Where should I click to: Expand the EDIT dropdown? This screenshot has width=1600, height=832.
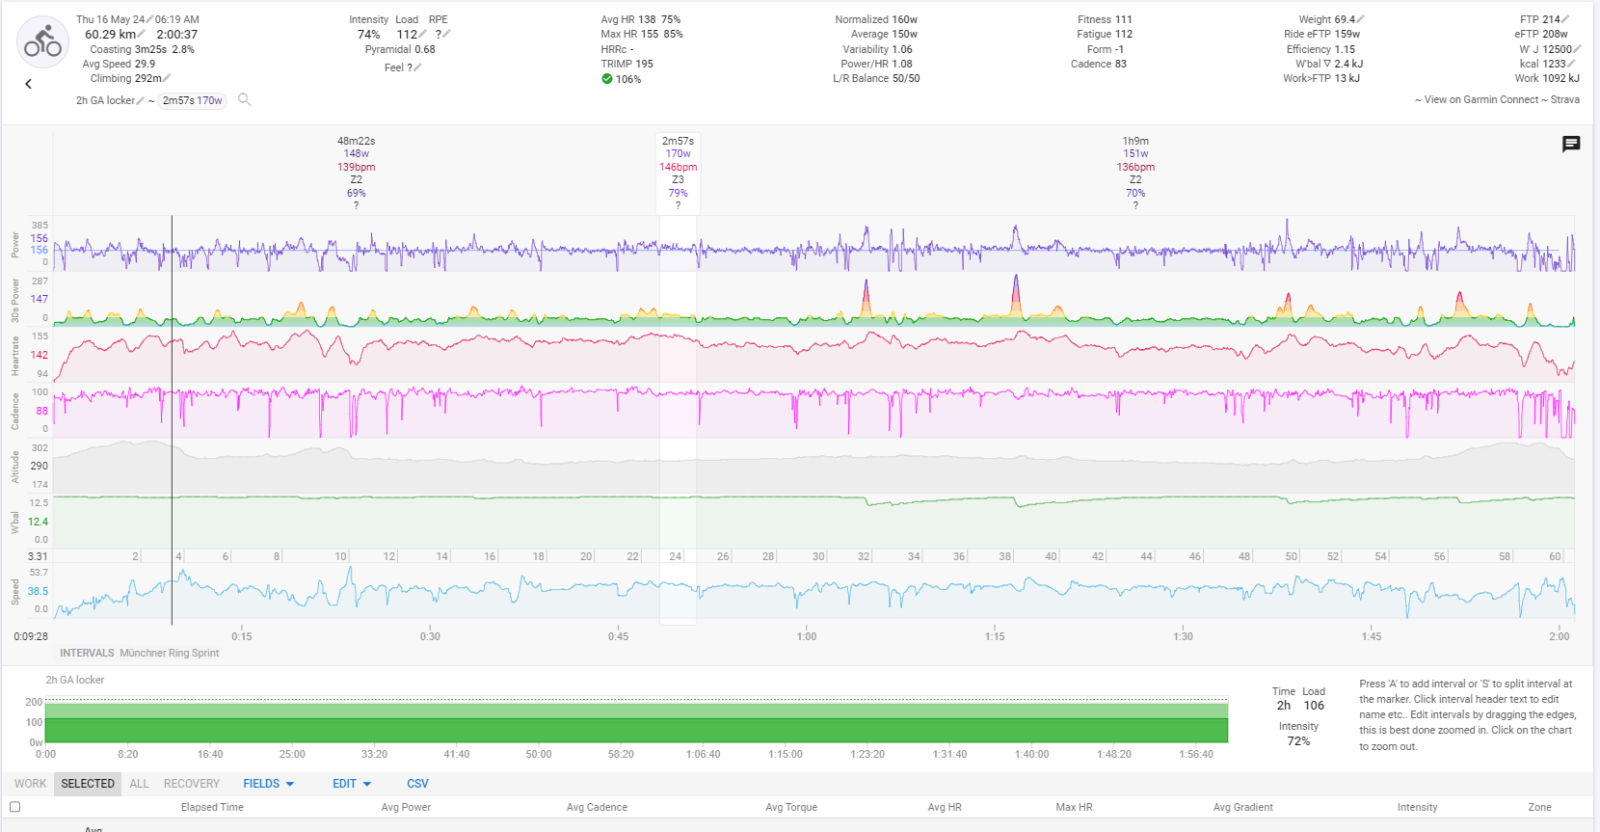[x=351, y=784]
